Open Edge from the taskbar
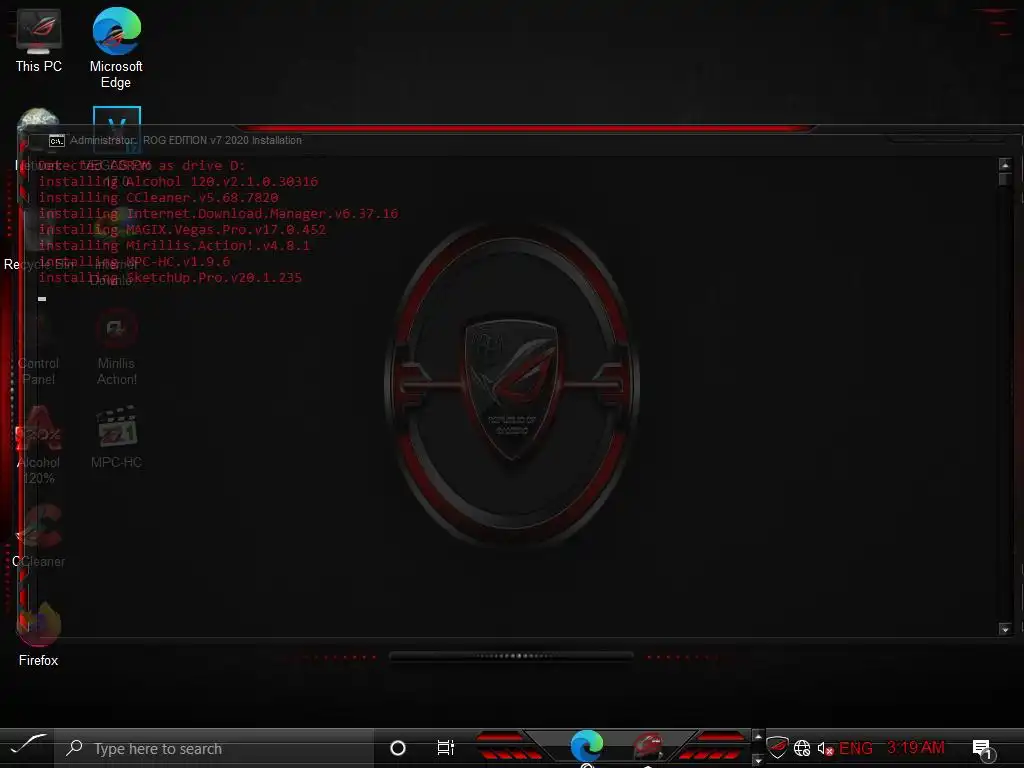 (x=586, y=746)
